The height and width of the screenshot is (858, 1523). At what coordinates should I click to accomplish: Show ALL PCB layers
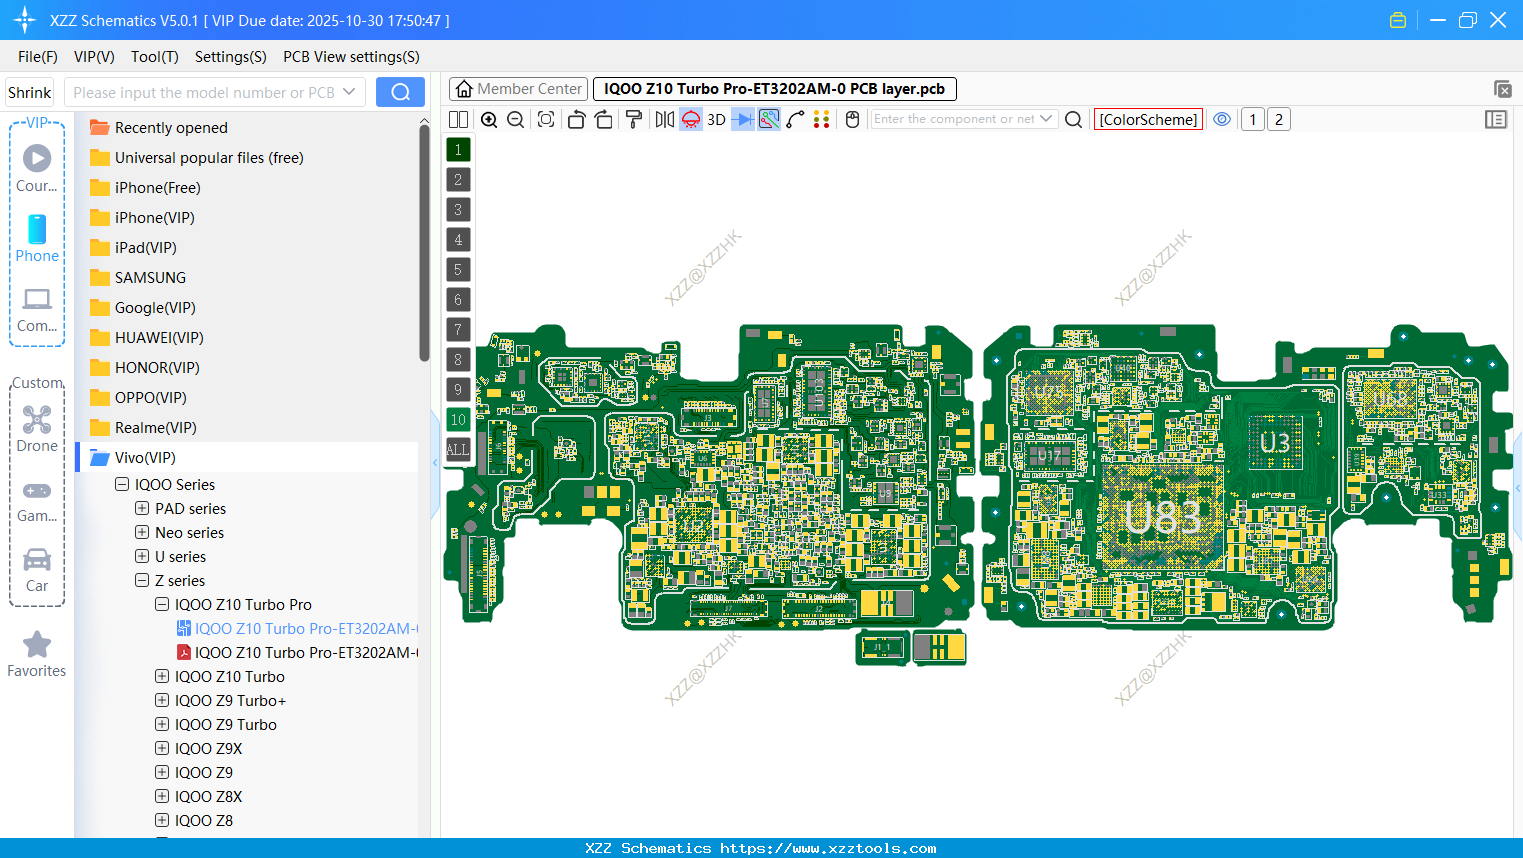point(458,449)
